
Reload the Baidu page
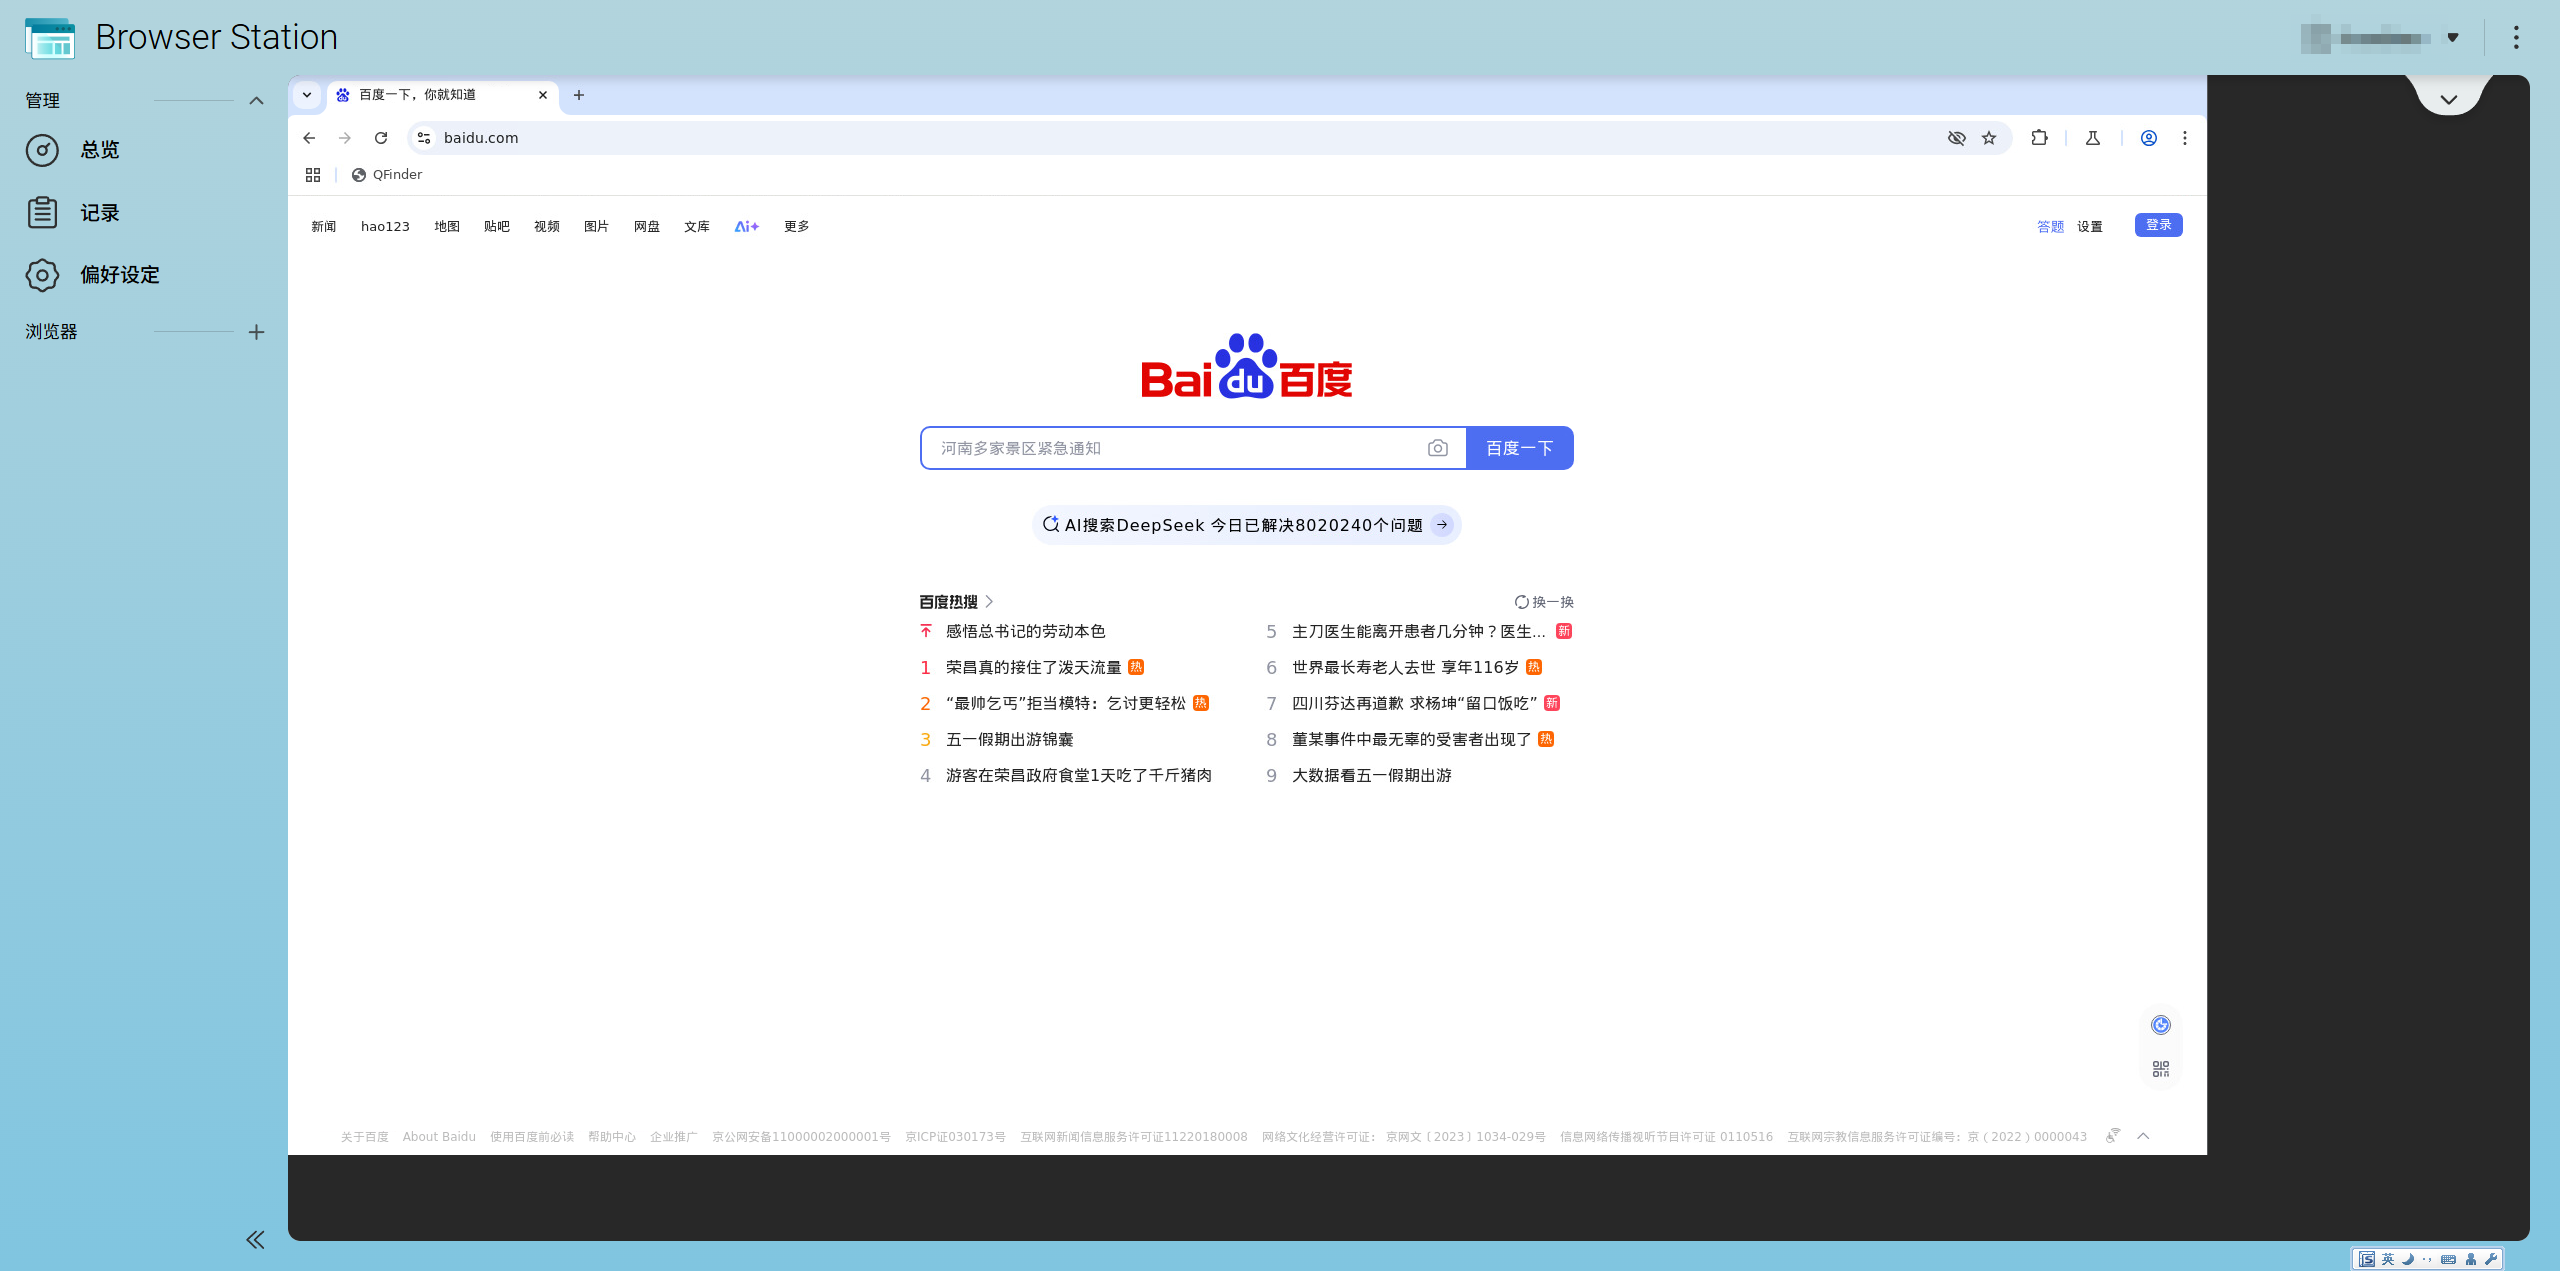pyautogui.click(x=381, y=138)
